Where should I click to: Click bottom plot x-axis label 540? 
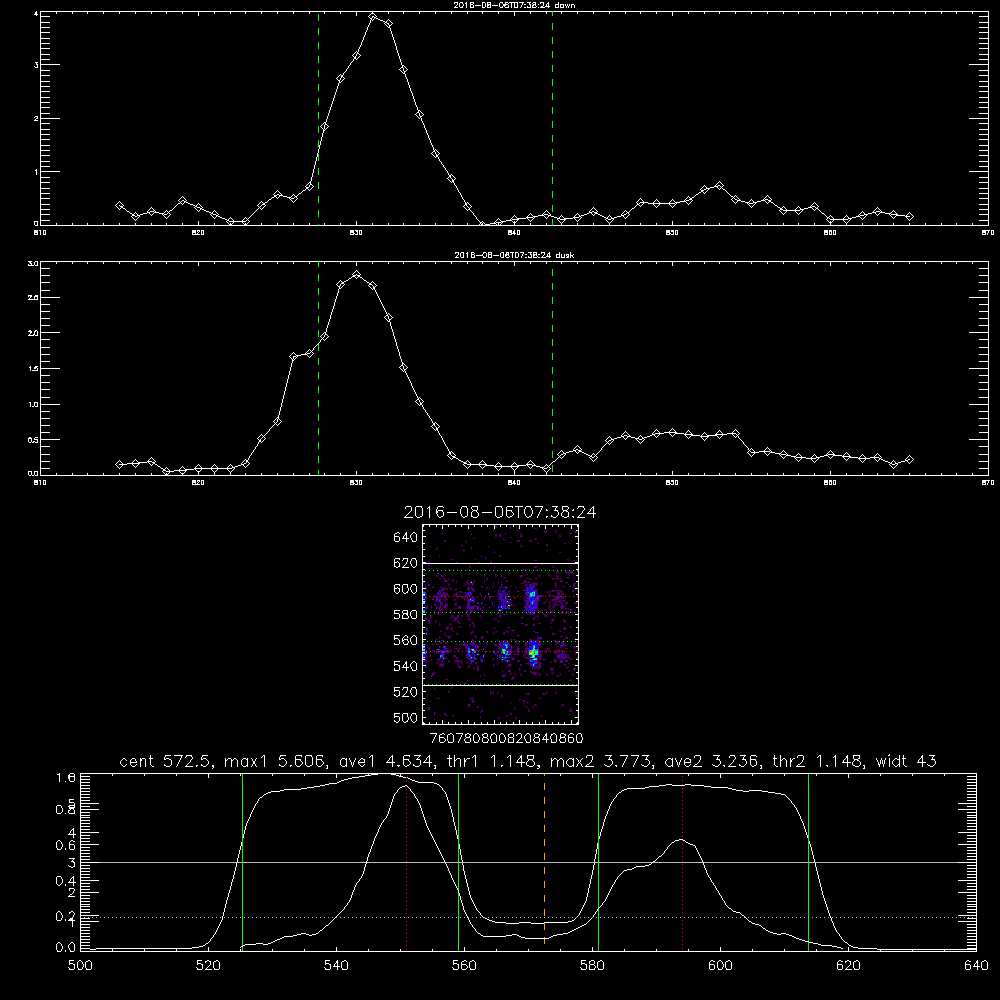coord(336,966)
